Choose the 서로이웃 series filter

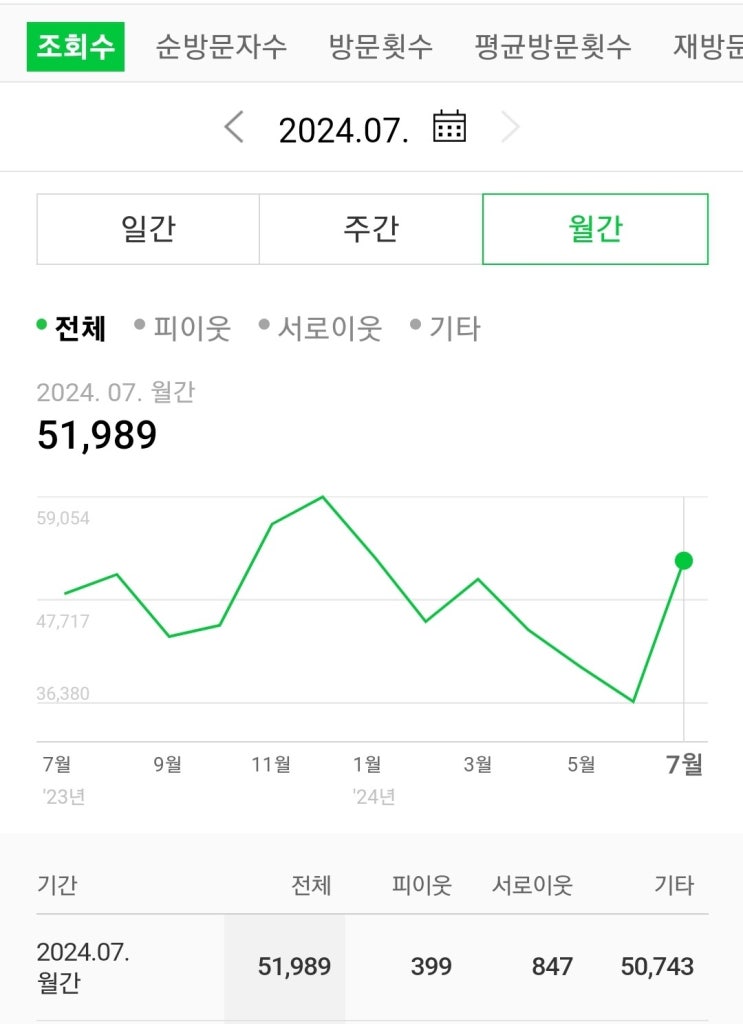point(320,328)
